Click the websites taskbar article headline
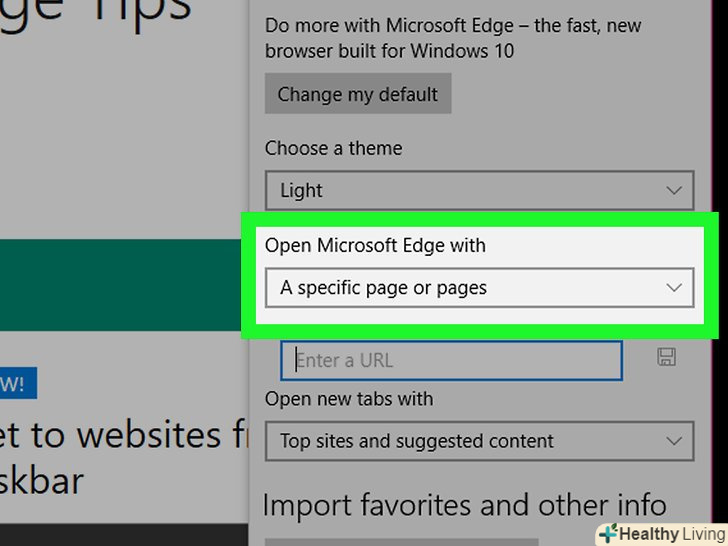The image size is (728, 546). (110, 457)
